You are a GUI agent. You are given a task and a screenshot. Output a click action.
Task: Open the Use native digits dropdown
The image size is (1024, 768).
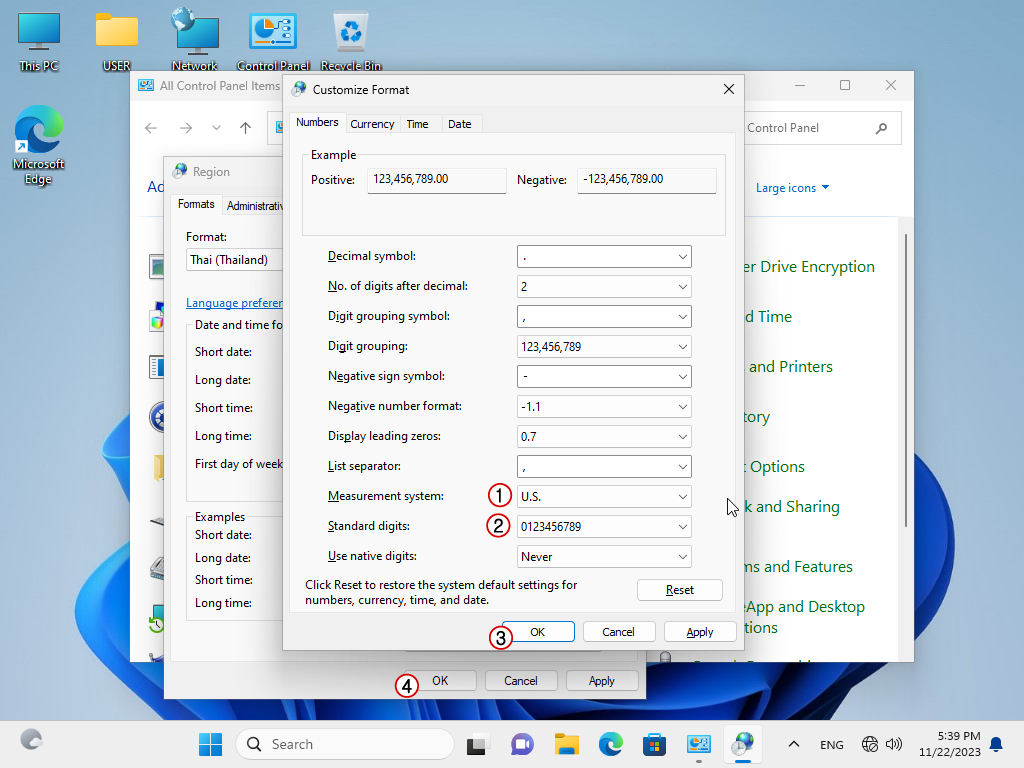604,557
